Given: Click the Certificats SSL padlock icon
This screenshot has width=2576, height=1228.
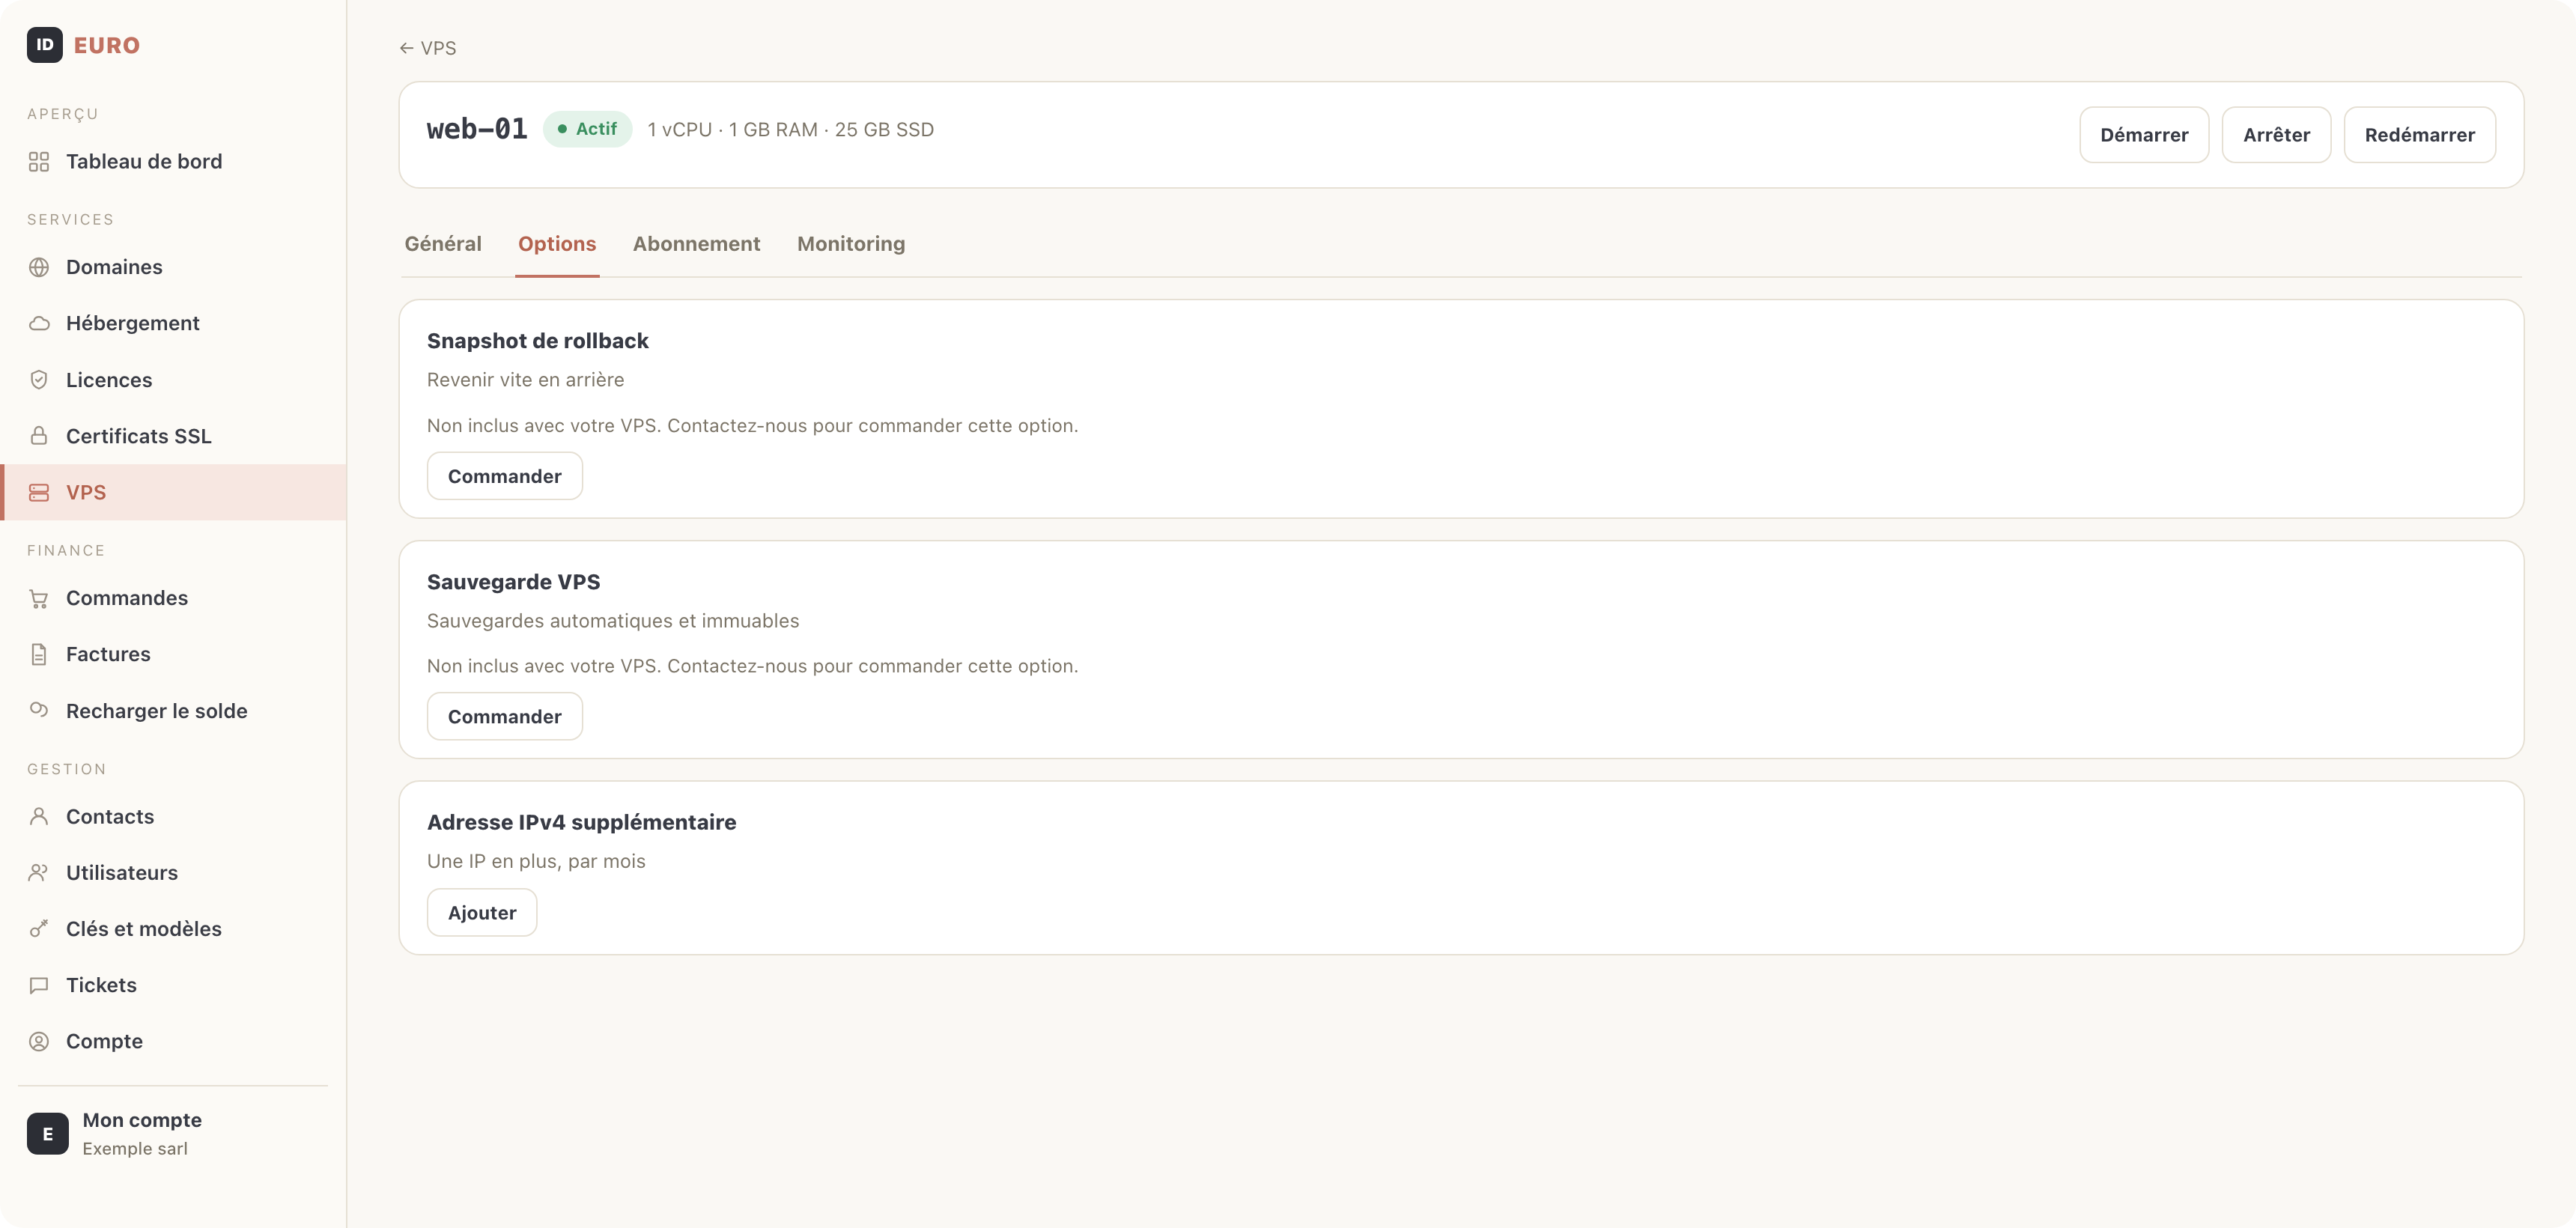Looking at the screenshot, I should (39, 436).
